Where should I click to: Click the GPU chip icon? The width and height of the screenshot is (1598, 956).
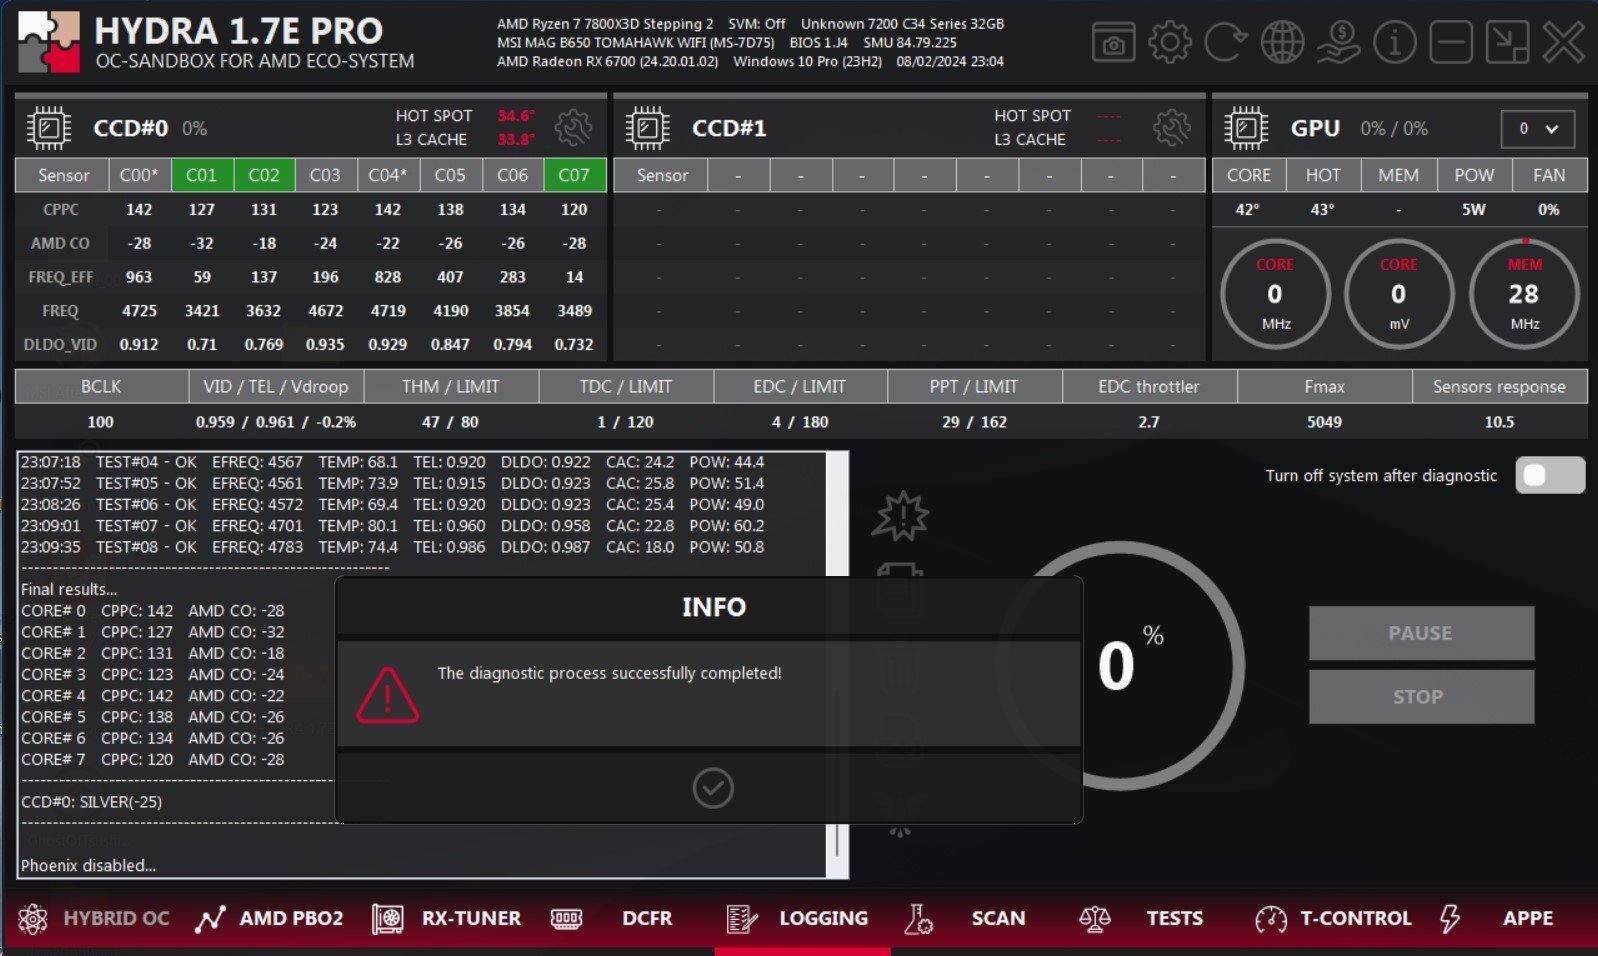tap(1246, 128)
